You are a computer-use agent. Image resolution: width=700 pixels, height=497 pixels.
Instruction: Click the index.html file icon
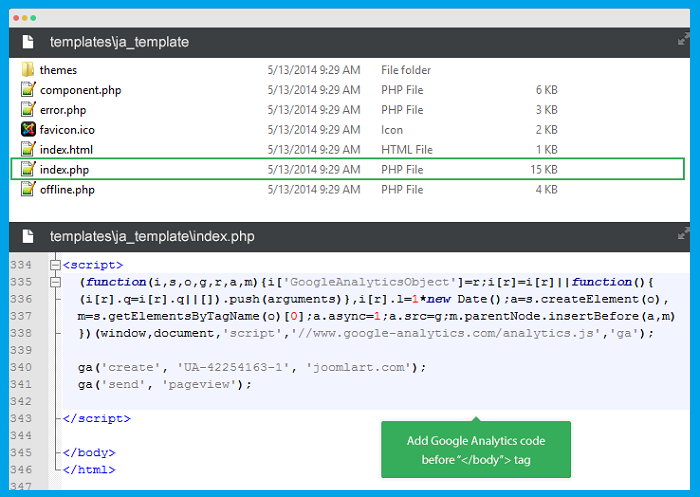click(28, 149)
